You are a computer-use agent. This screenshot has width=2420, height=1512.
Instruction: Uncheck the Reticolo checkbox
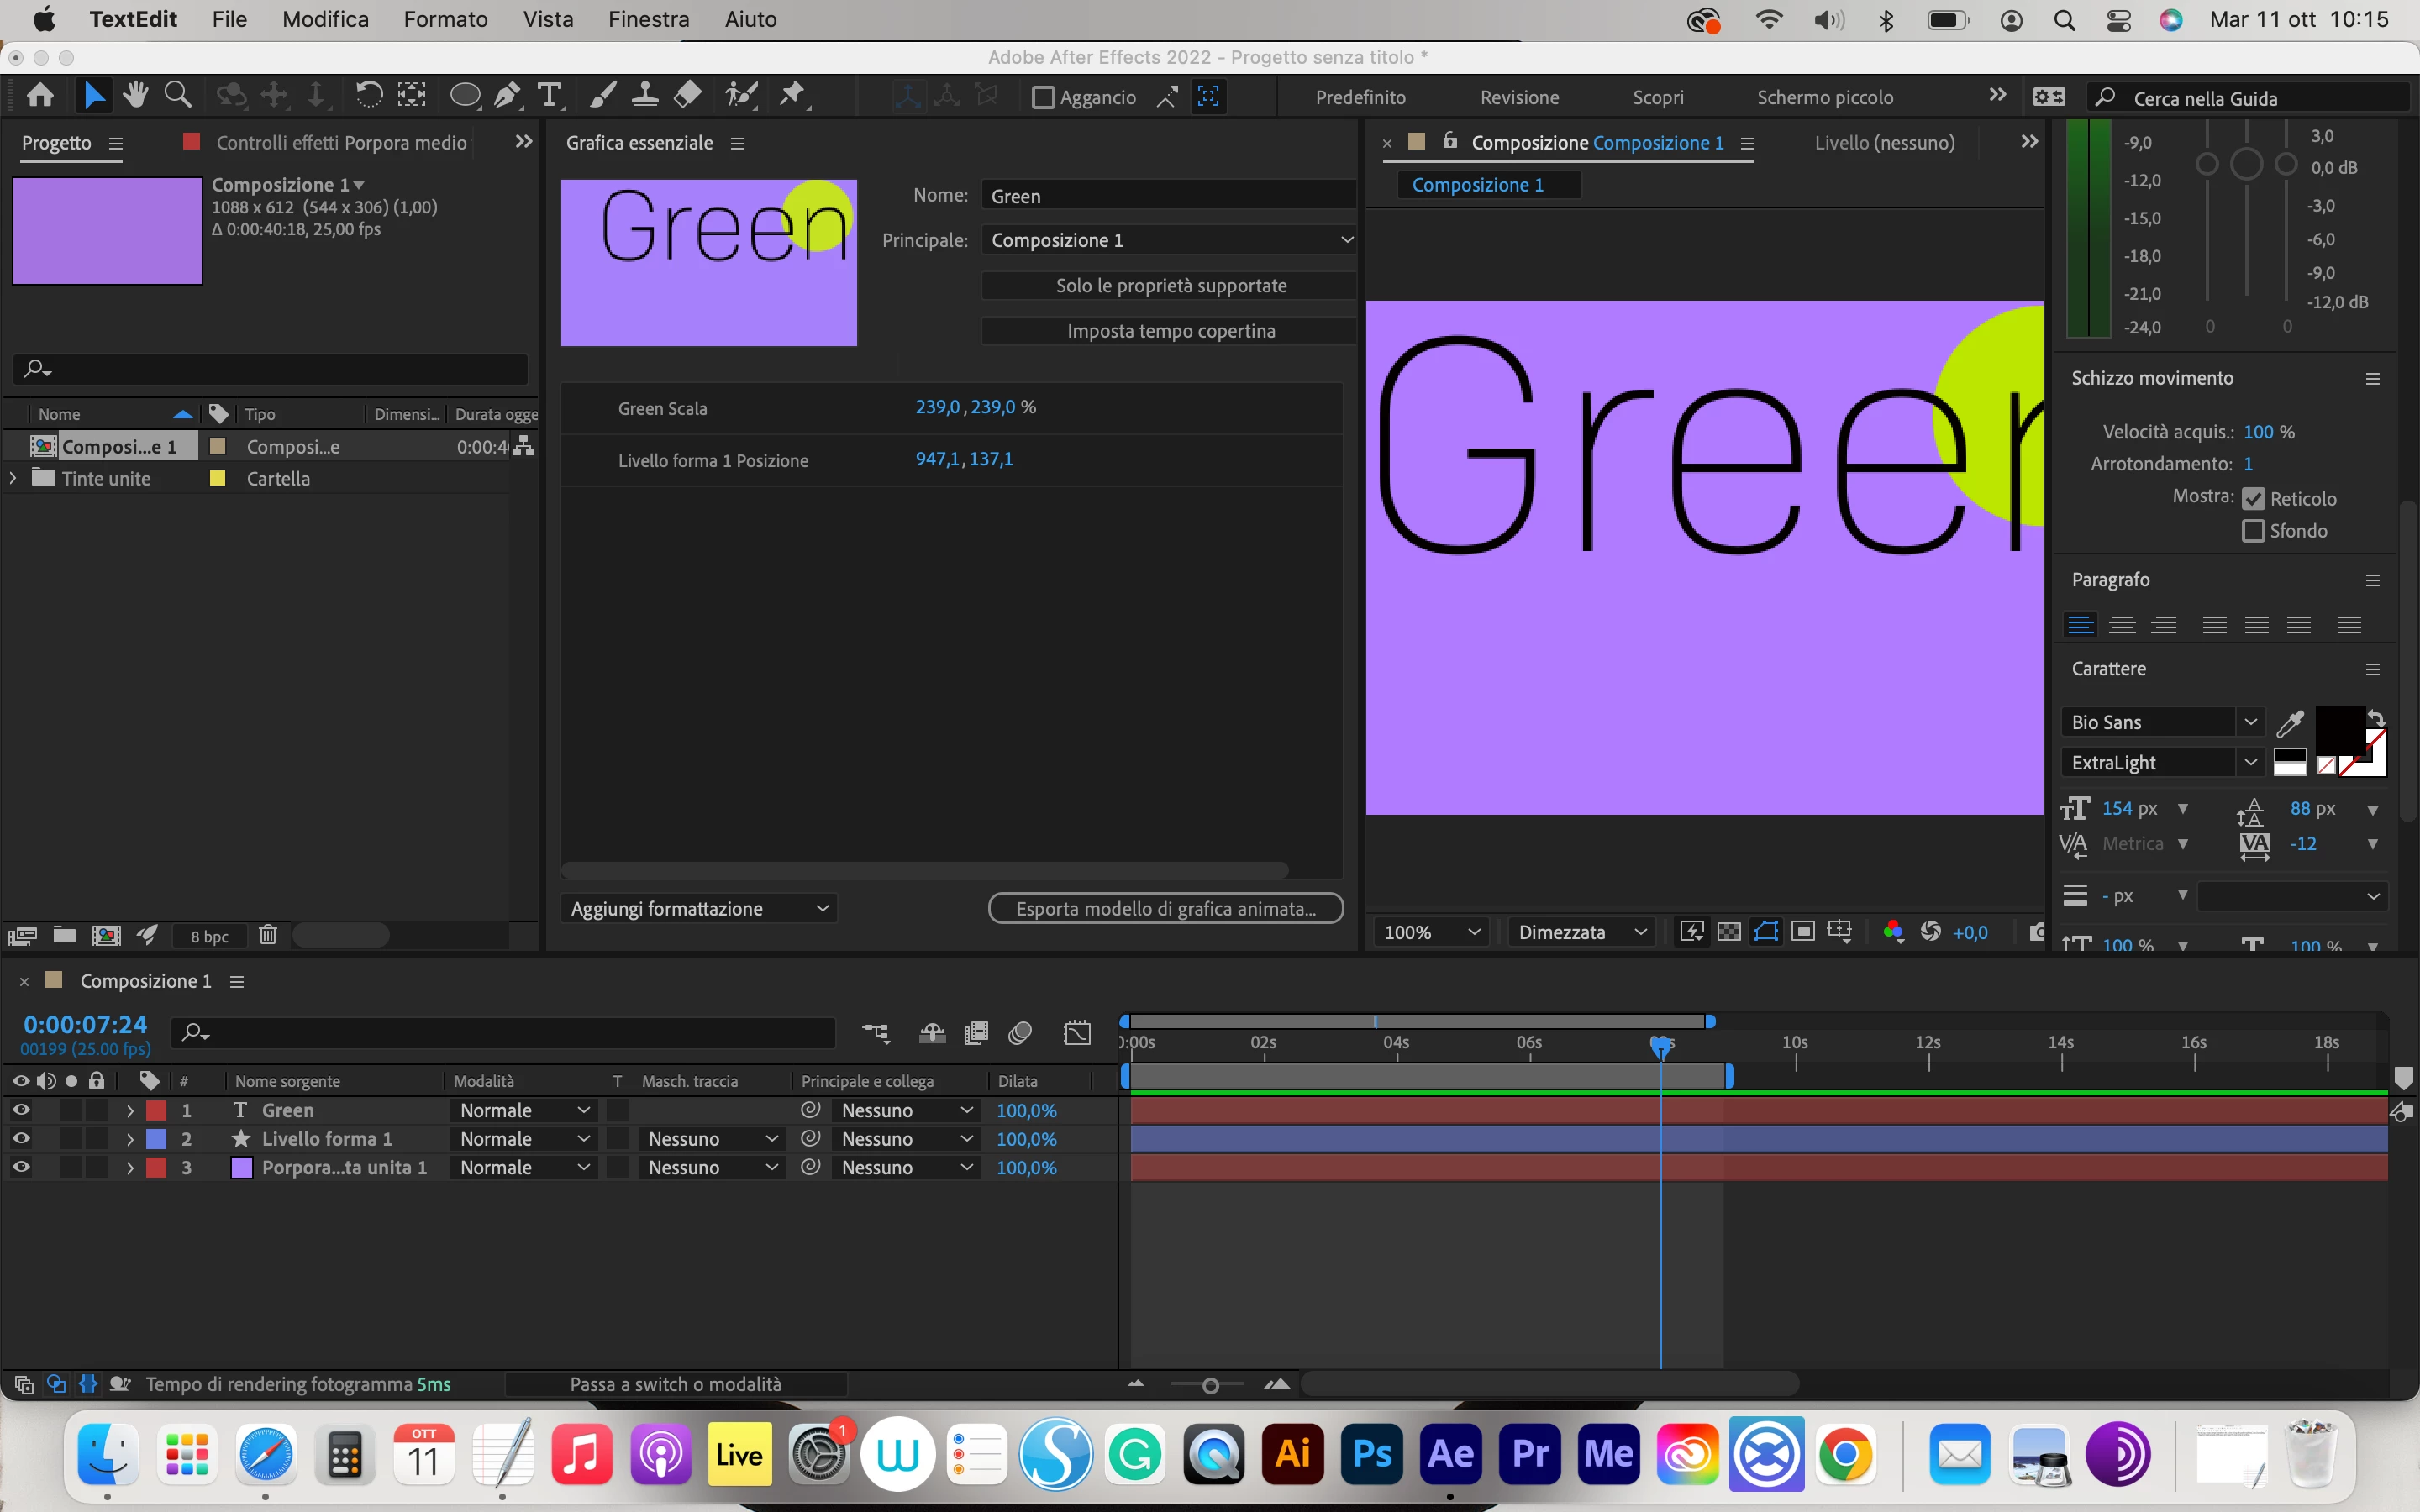(2253, 498)
